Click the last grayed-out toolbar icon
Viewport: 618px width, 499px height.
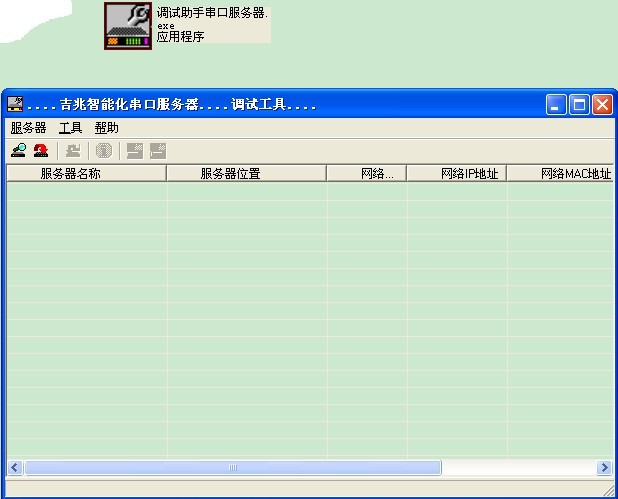tap(158, 150)
